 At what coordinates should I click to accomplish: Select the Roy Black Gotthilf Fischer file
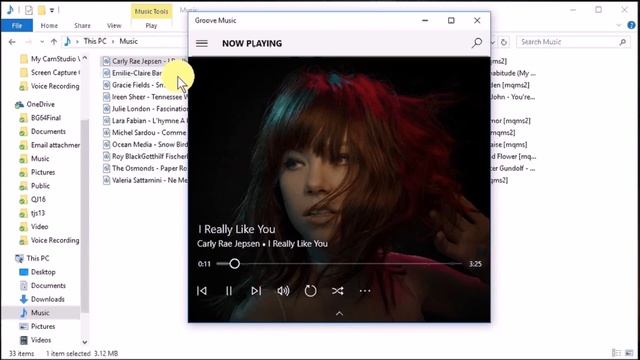click(x=145, y=156)
